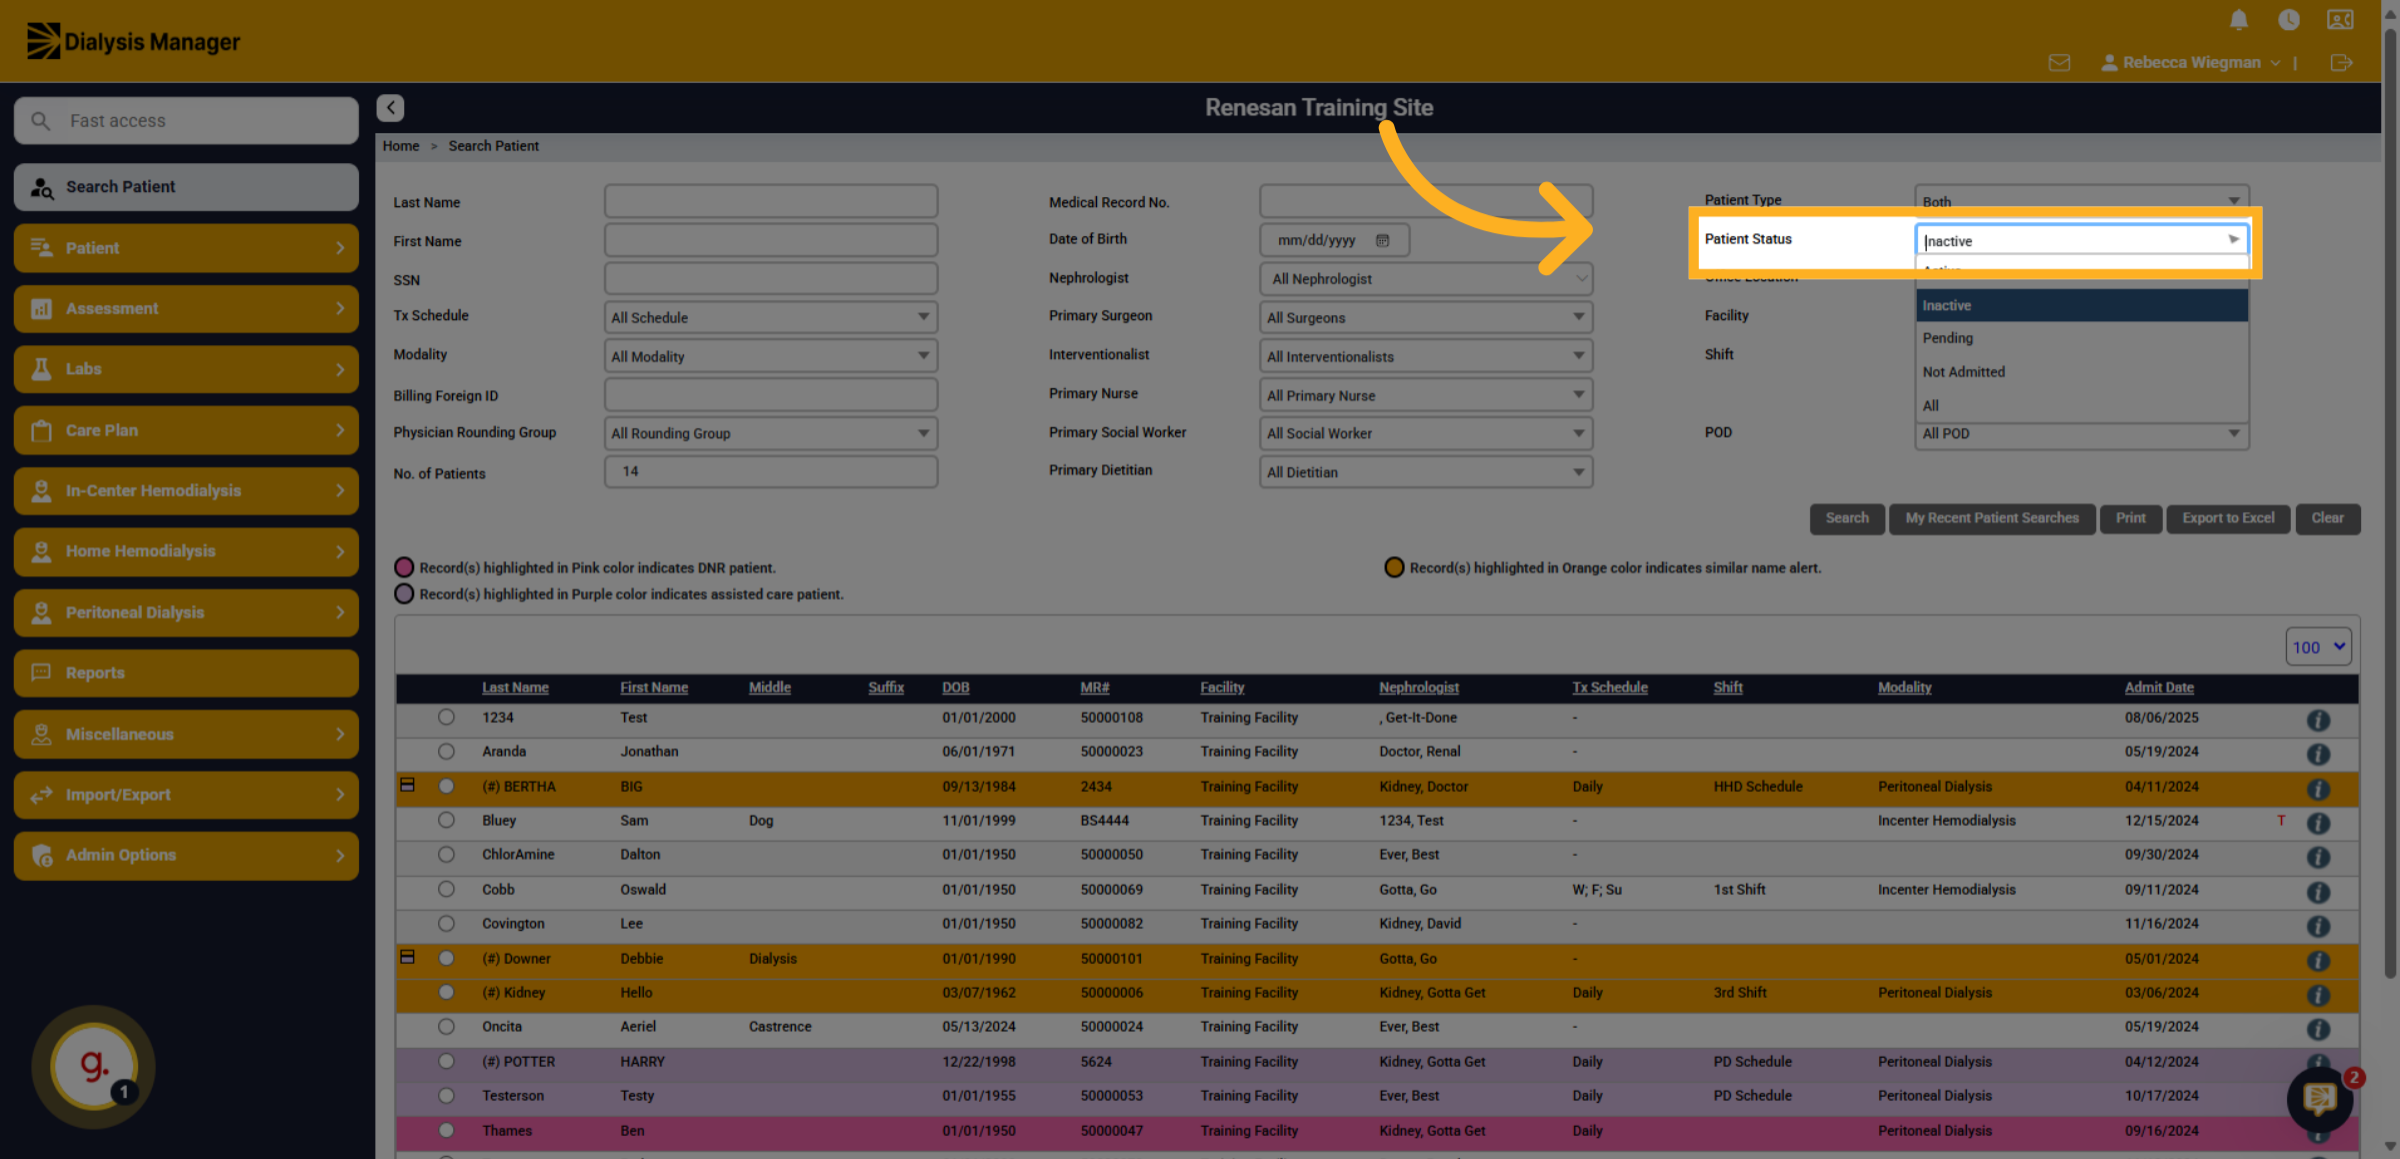
Task: Click Export to Excel button
Action: (2228, 518)
